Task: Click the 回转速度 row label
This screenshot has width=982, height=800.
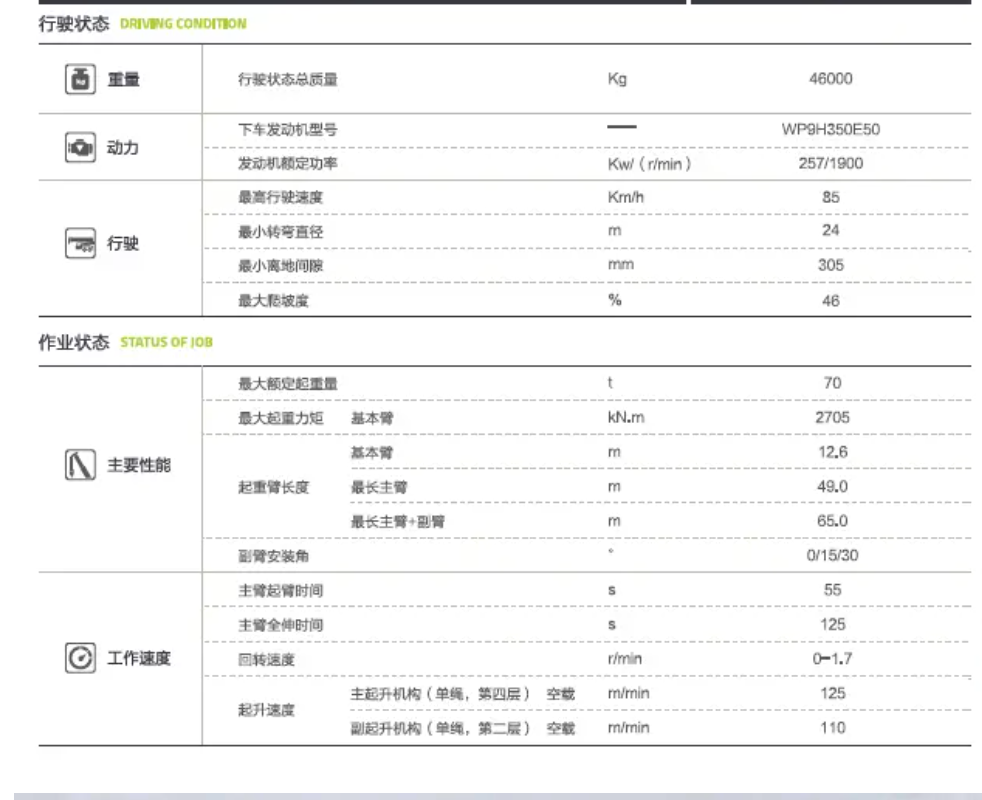Action: [x=266, y=659]
